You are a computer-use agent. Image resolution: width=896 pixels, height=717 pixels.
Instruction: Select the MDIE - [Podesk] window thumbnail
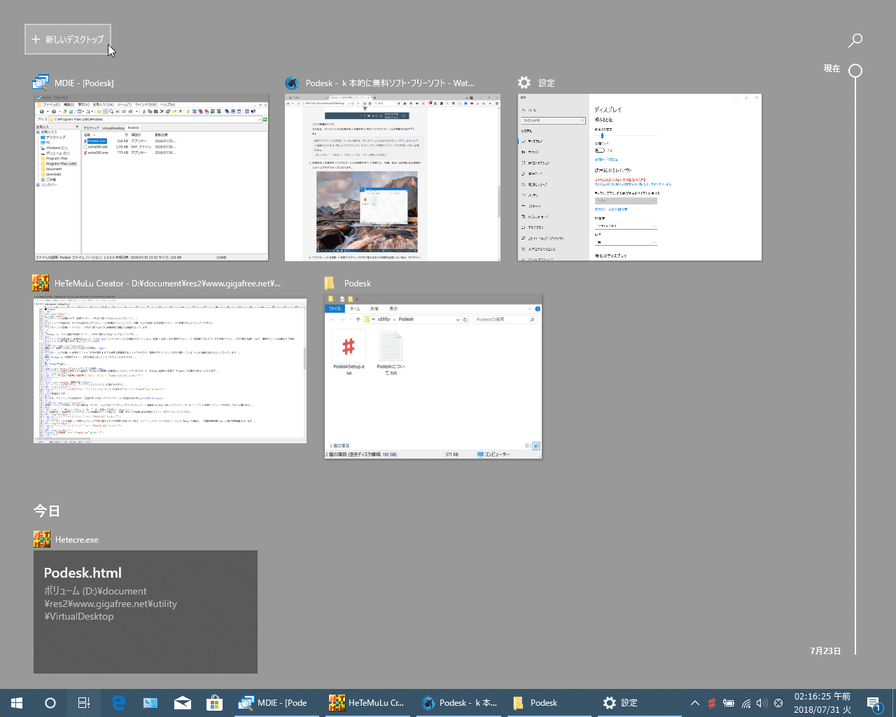coord(151,178)
